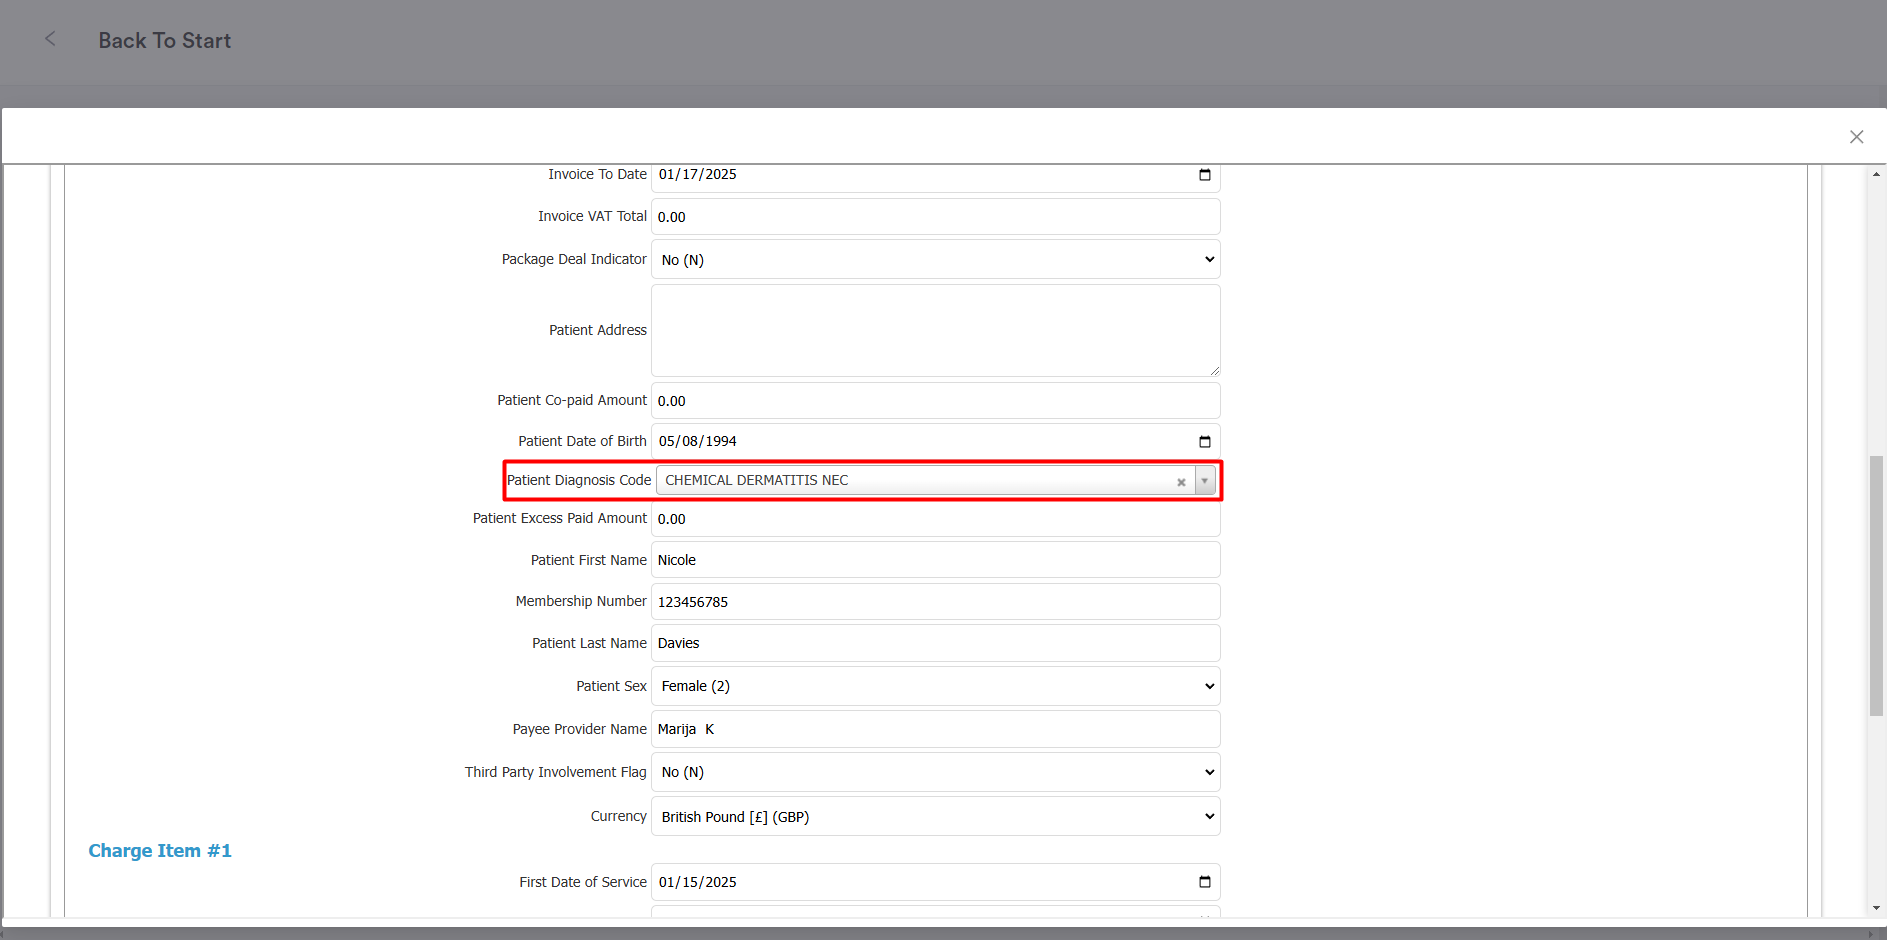Click the Charge Item #1 heading
The width and height of the screenshot is (1887, 940).
(160, 851)
